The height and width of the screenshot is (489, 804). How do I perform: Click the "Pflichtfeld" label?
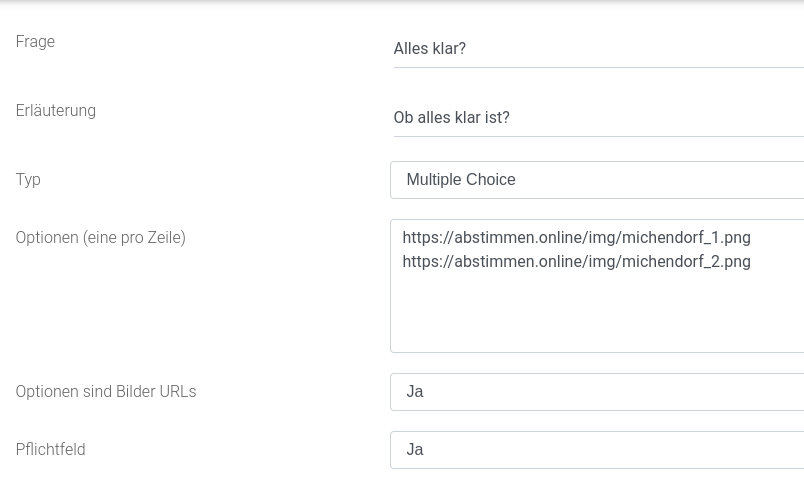click(50, 450)
